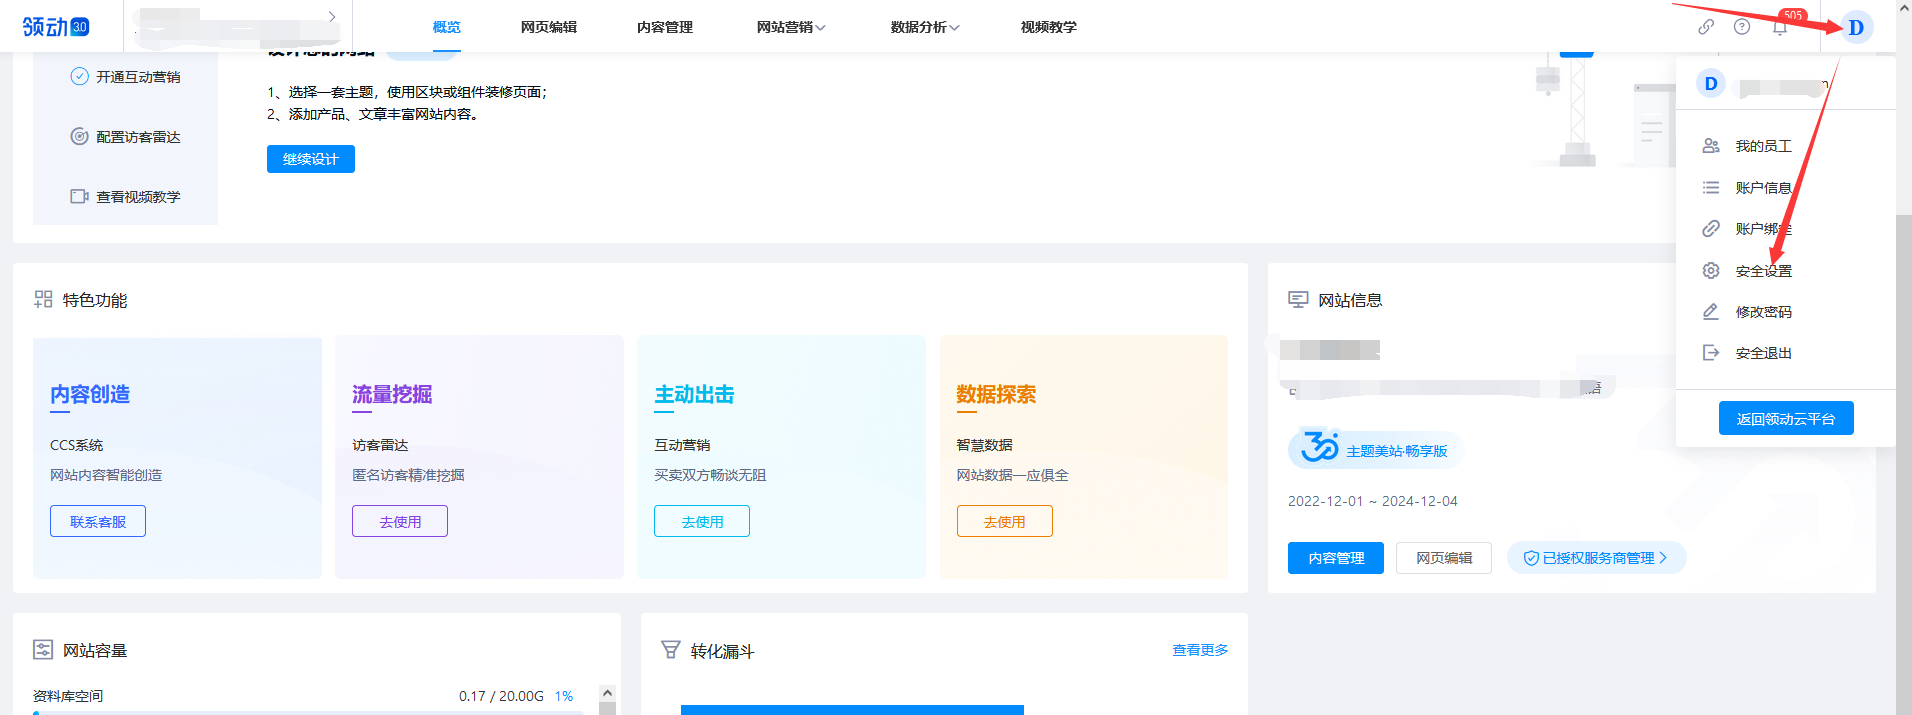Open the link icon in top bar
The height and width of the screenshot is (715, 1912).
1706,27
